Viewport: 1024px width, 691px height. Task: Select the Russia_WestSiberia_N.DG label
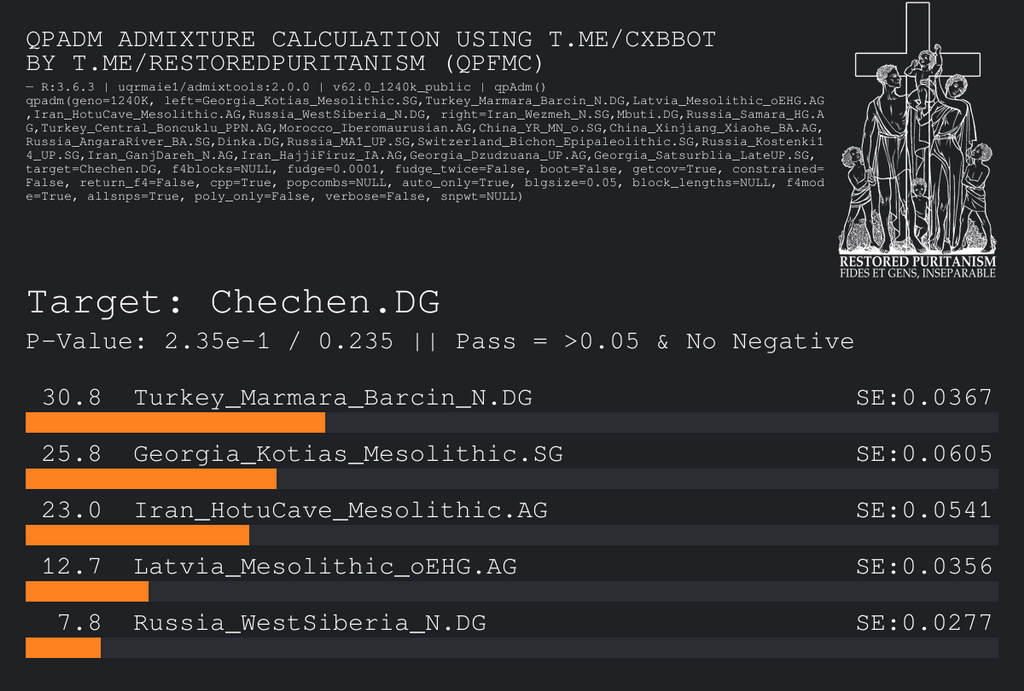coord(310,623)
